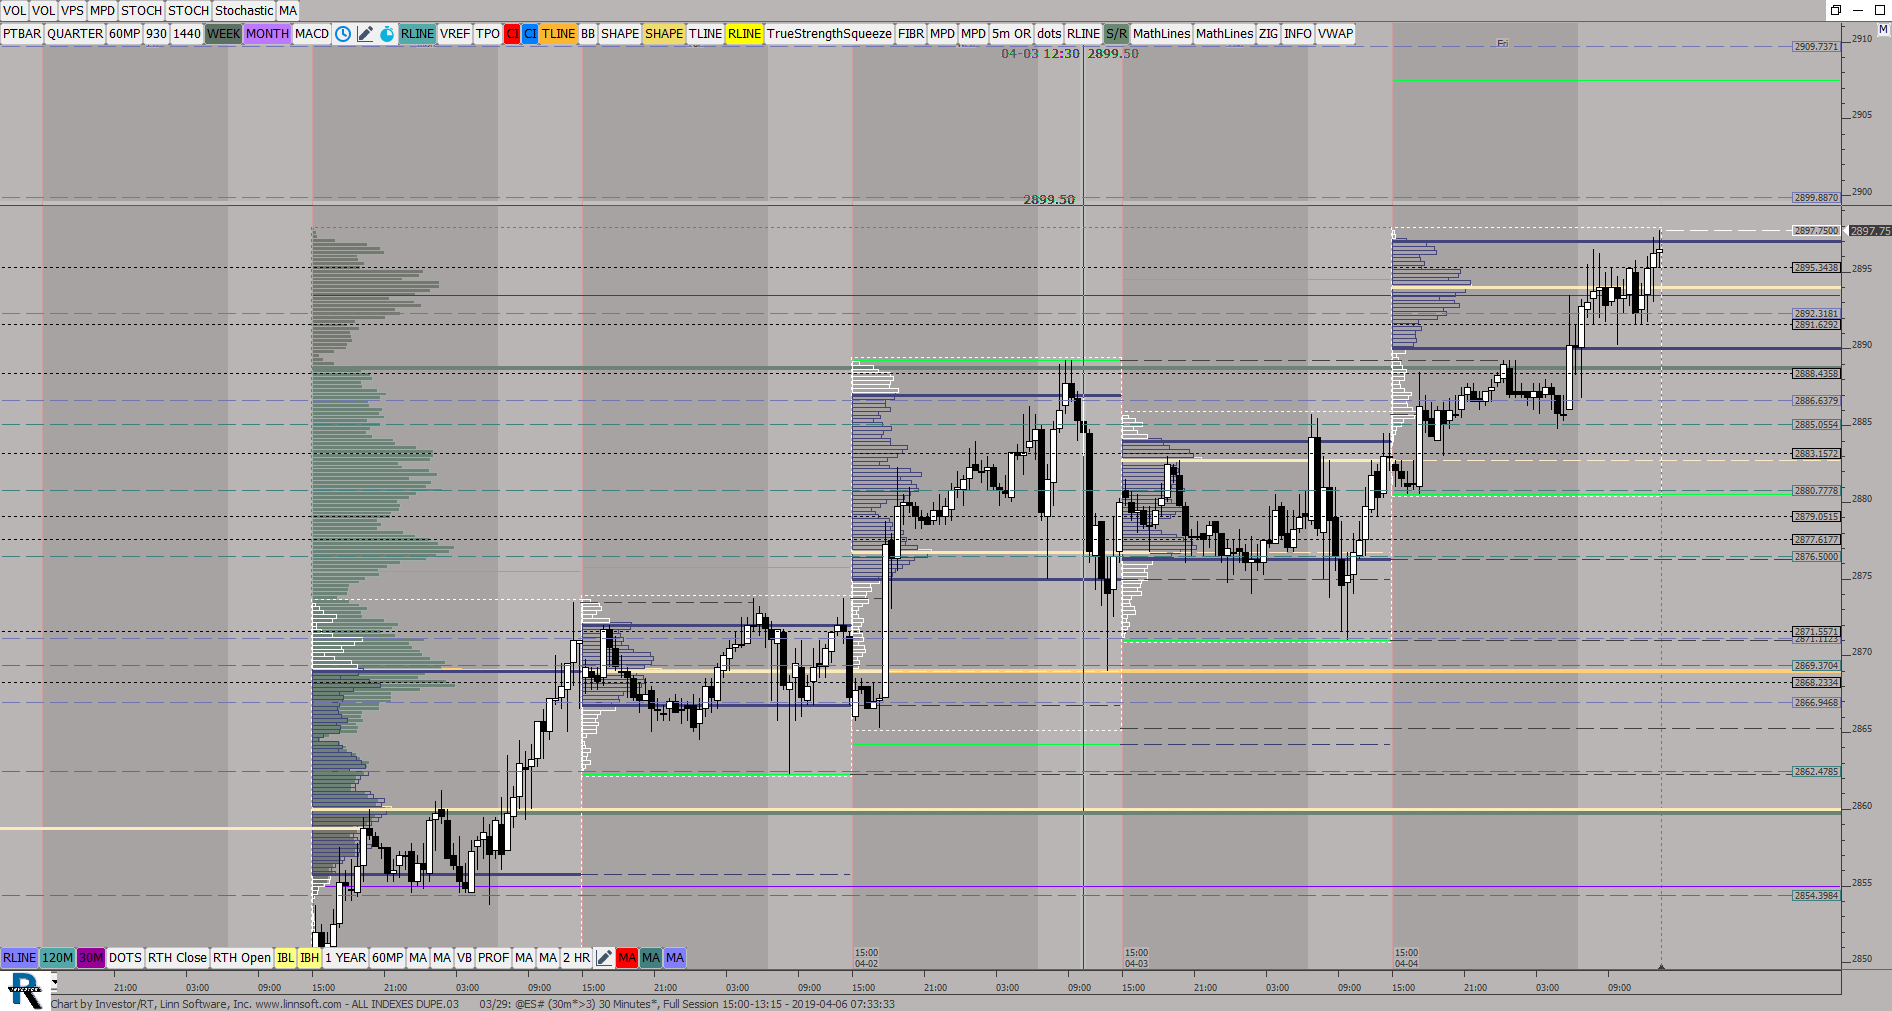Click the PROF button
The image size is (1892, 1011).
493,958
